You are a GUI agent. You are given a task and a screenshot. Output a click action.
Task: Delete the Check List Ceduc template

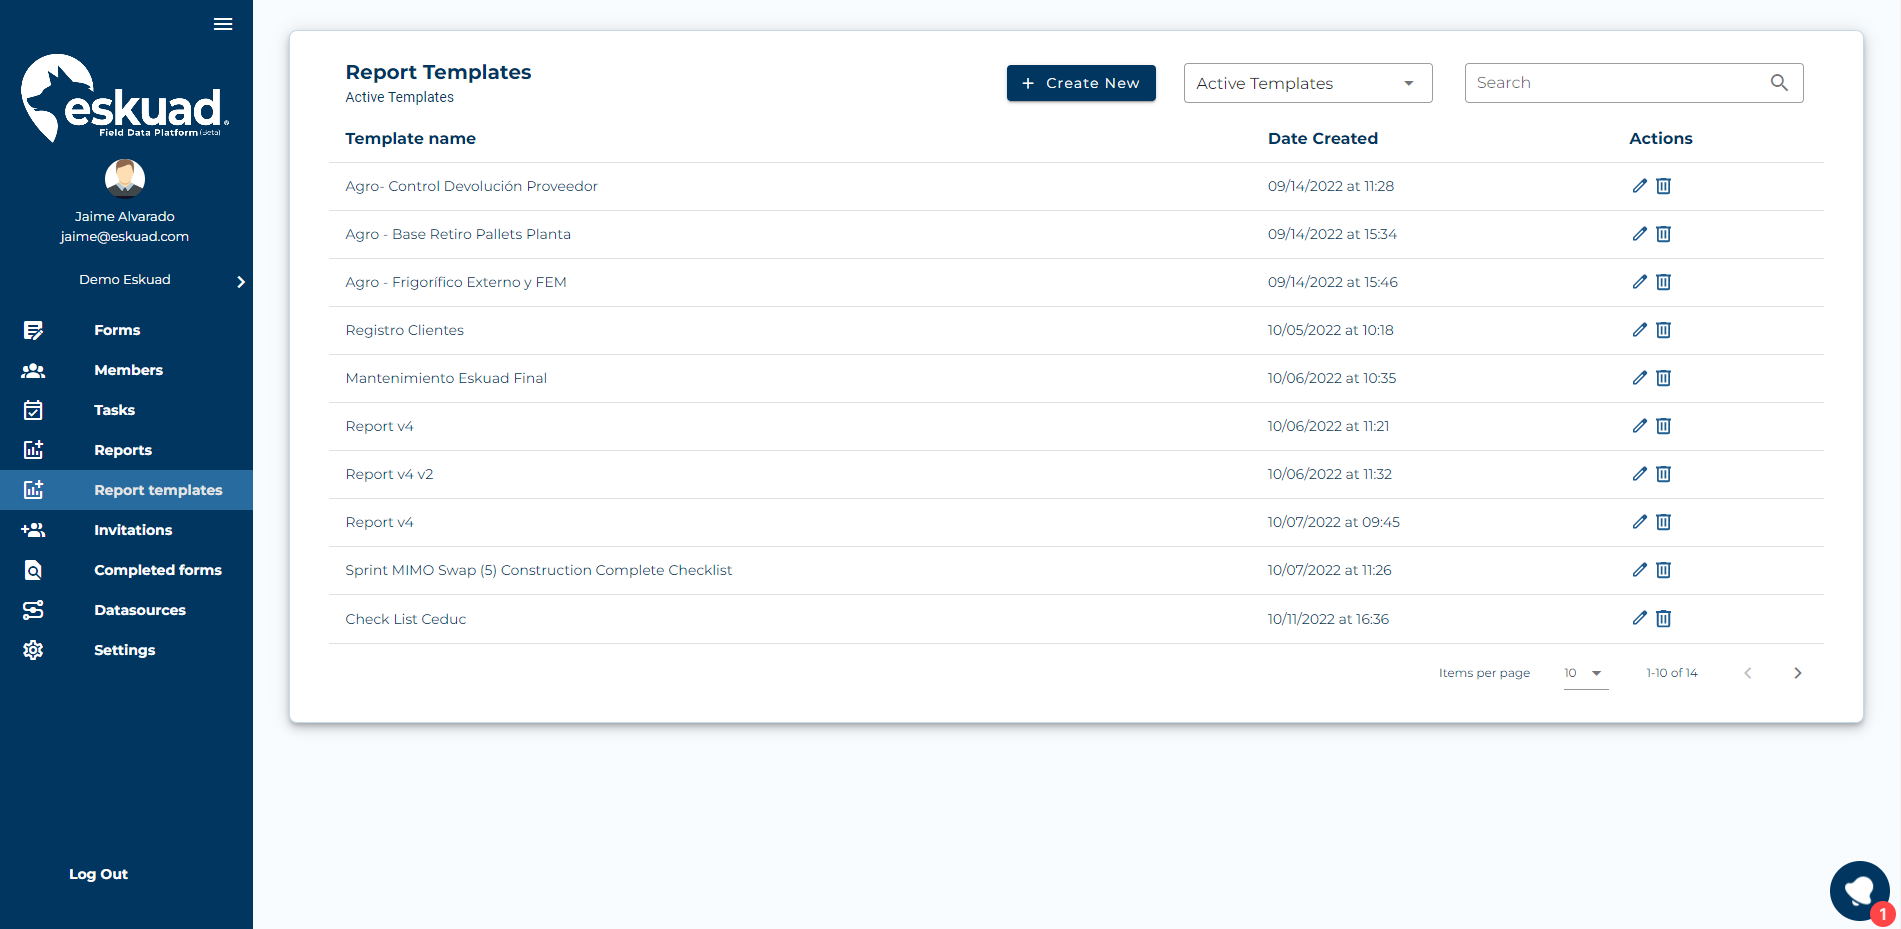click(x=1663, y=619)
